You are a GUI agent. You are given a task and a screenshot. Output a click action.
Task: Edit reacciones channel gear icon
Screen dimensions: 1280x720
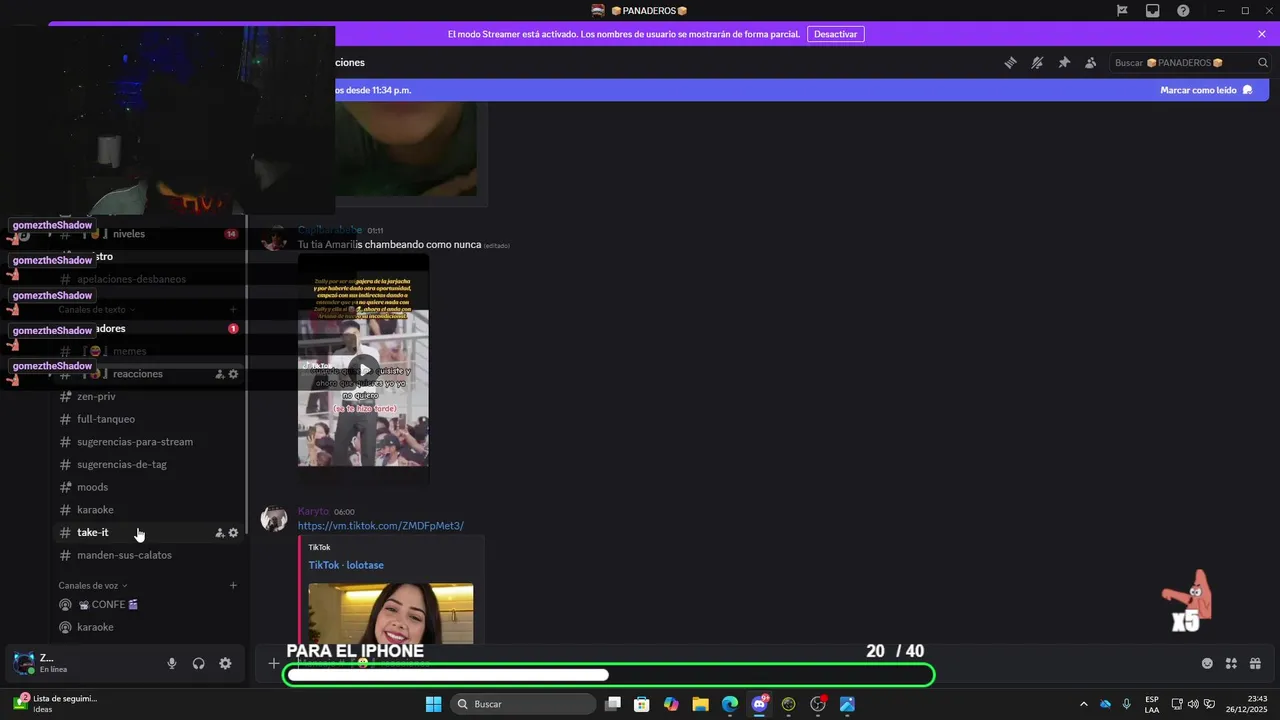click(233, 374)
